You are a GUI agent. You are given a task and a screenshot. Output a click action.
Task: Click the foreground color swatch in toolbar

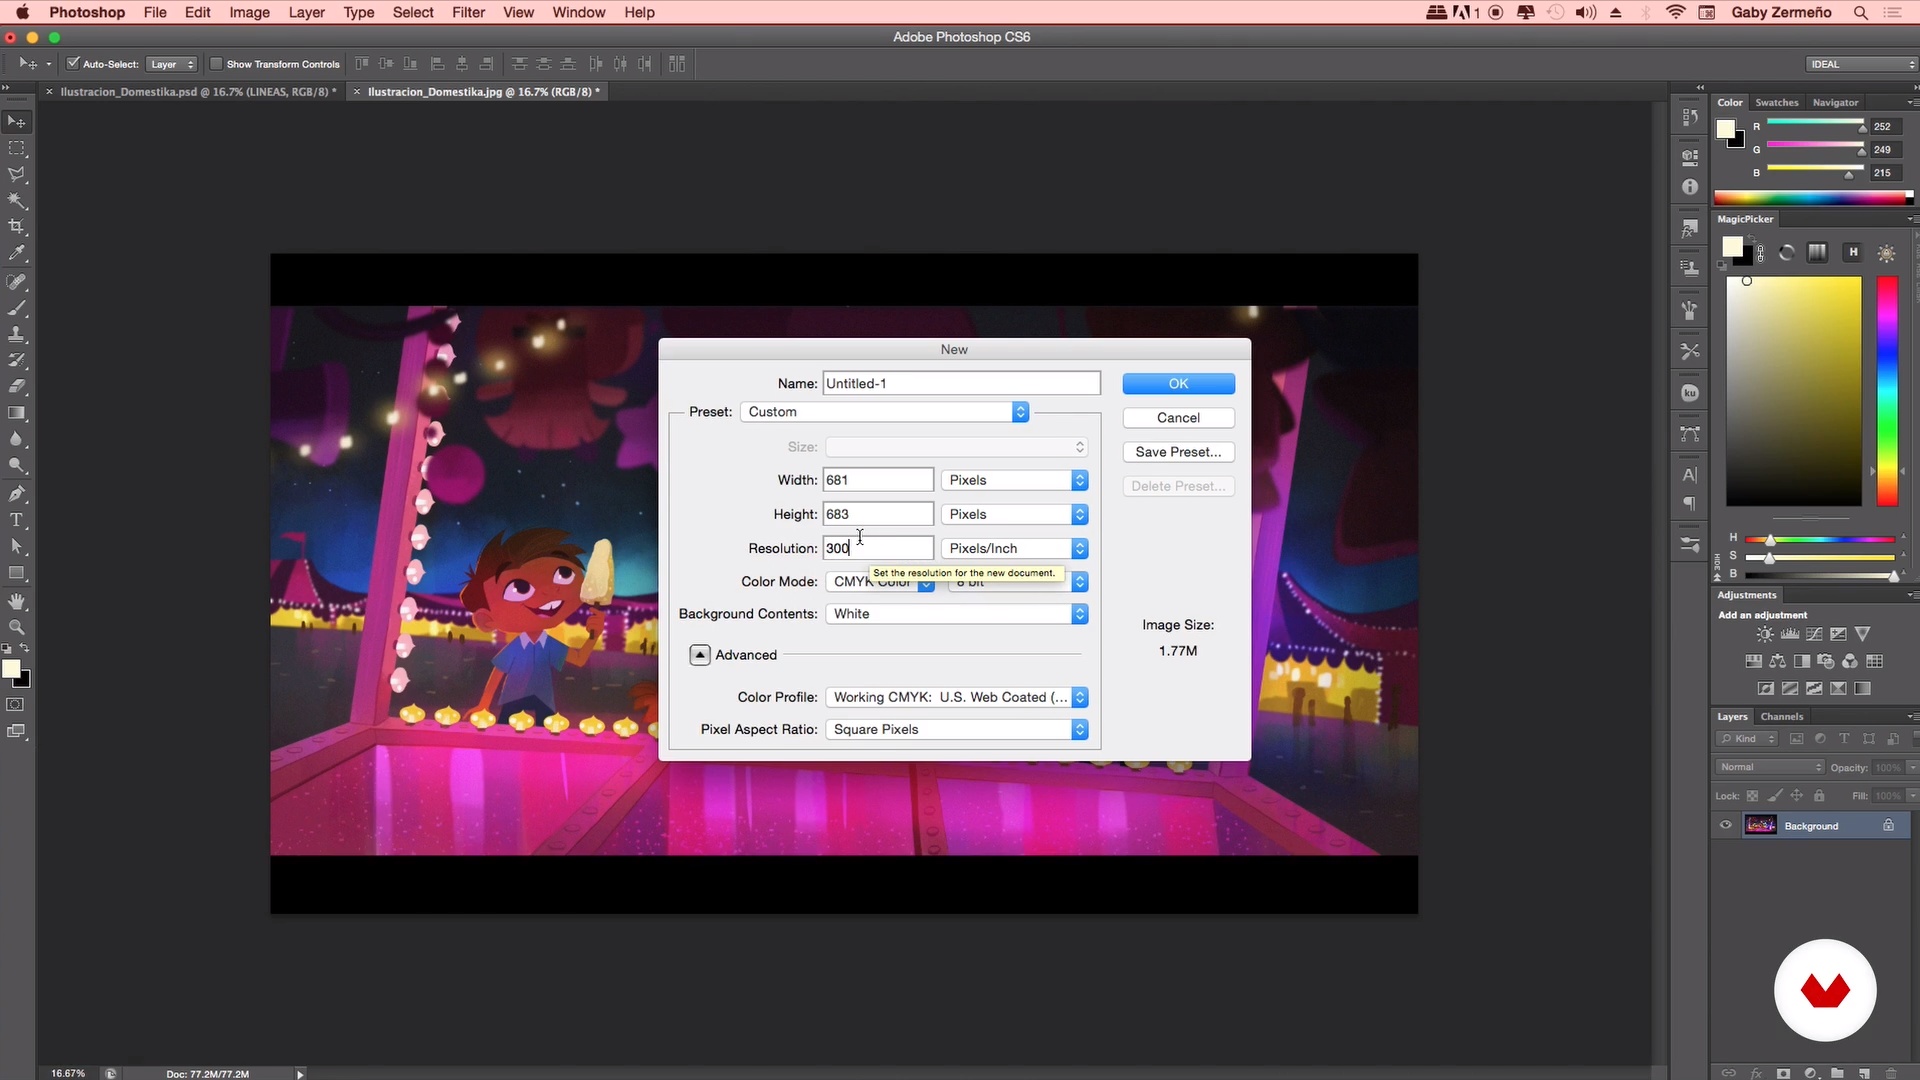pyautogui.click(x=11, y=669)
